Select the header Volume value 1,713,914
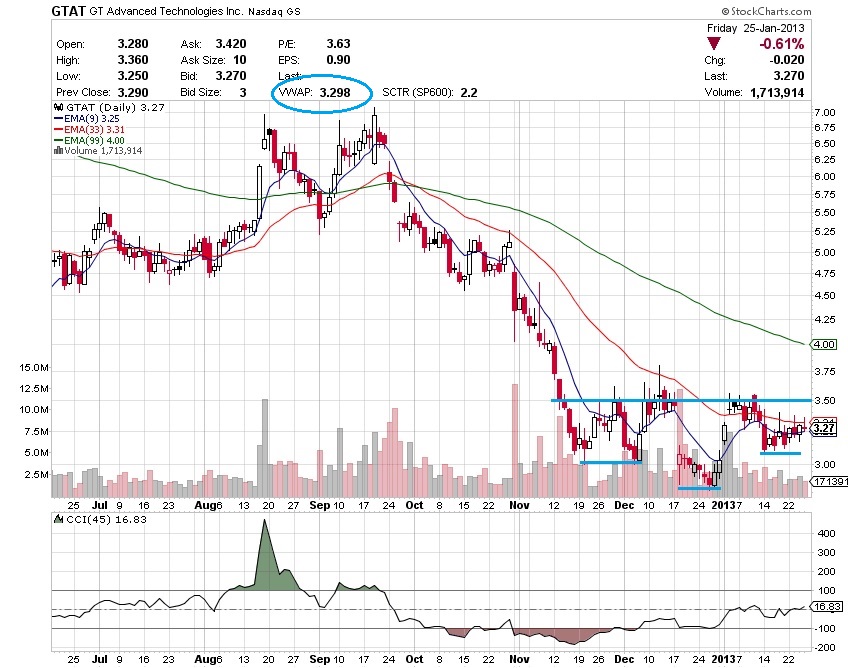The image size is (848, 668). [777, 92]
